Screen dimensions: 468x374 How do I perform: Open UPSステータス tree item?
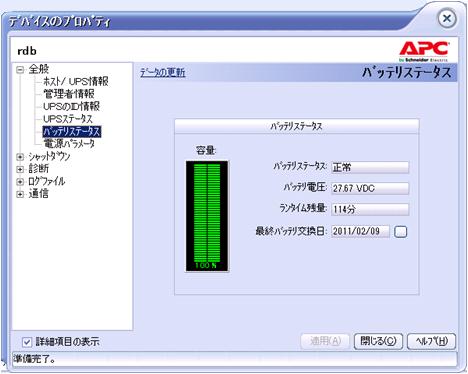click(68, 119)
